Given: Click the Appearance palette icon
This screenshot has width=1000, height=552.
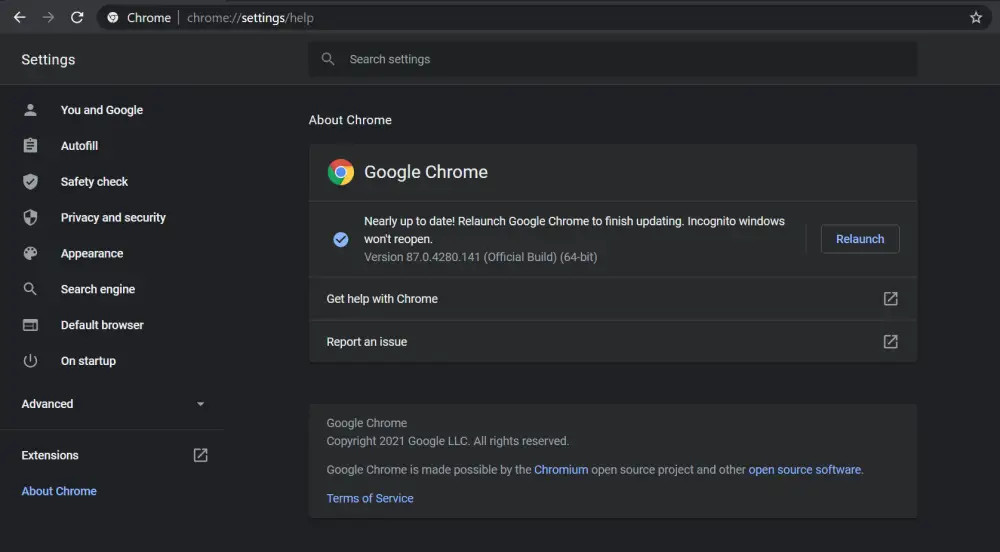Looking at the screenshot, I should [30, 253].
